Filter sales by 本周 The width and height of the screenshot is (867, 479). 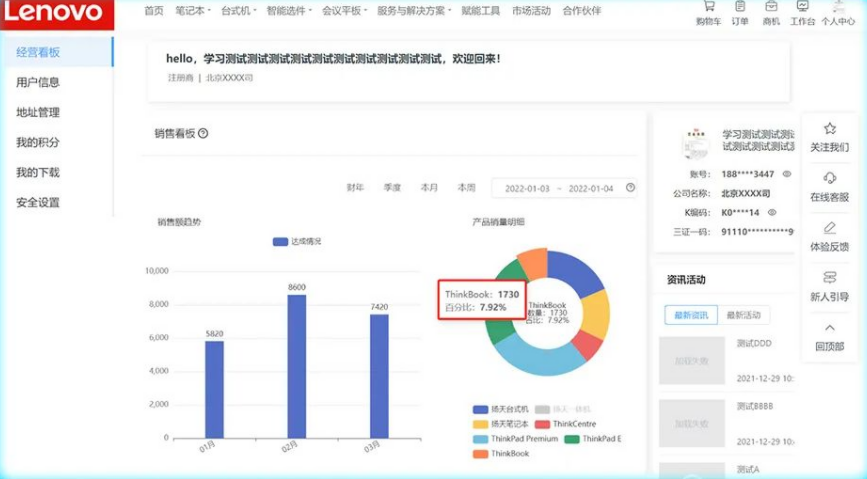[466, 188]
